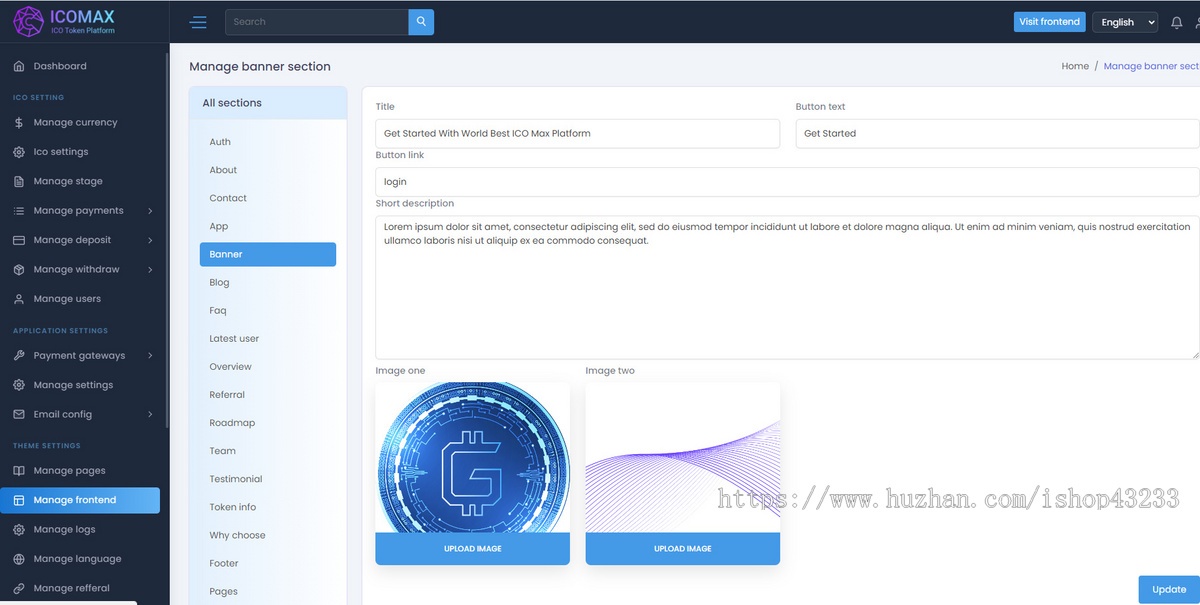Image resolution: width=1200 pixels, height=605 pixels.
Task: Click the link icon beside Manage refferal
Action: (x=19, y=588)
